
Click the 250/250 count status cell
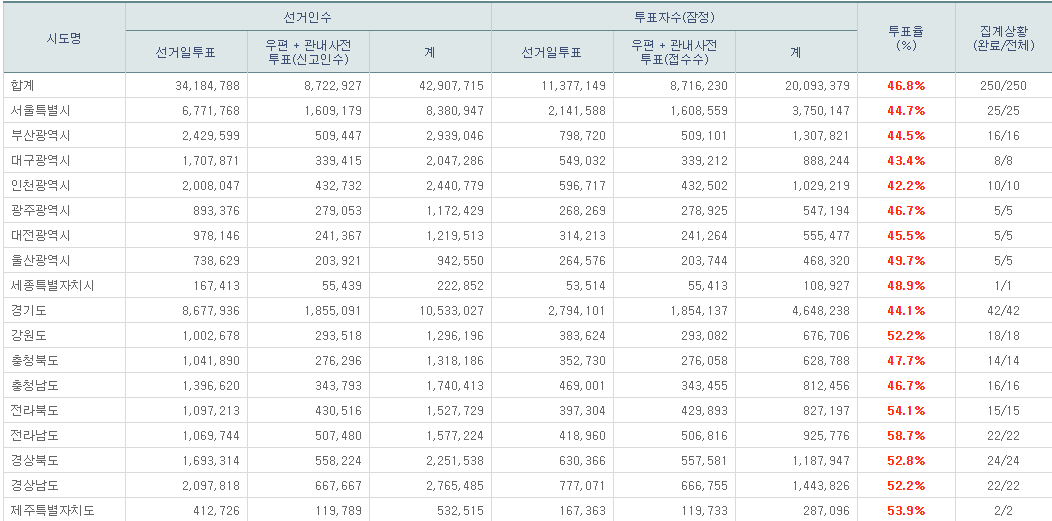pos(1003,86)
